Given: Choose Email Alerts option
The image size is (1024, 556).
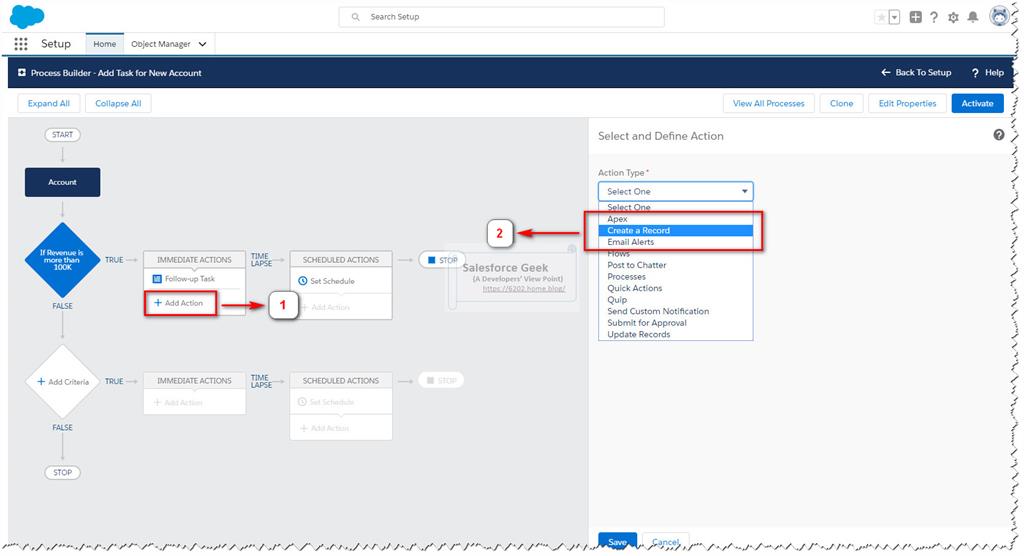Looking at the screenshot, I should coord(675,242).
